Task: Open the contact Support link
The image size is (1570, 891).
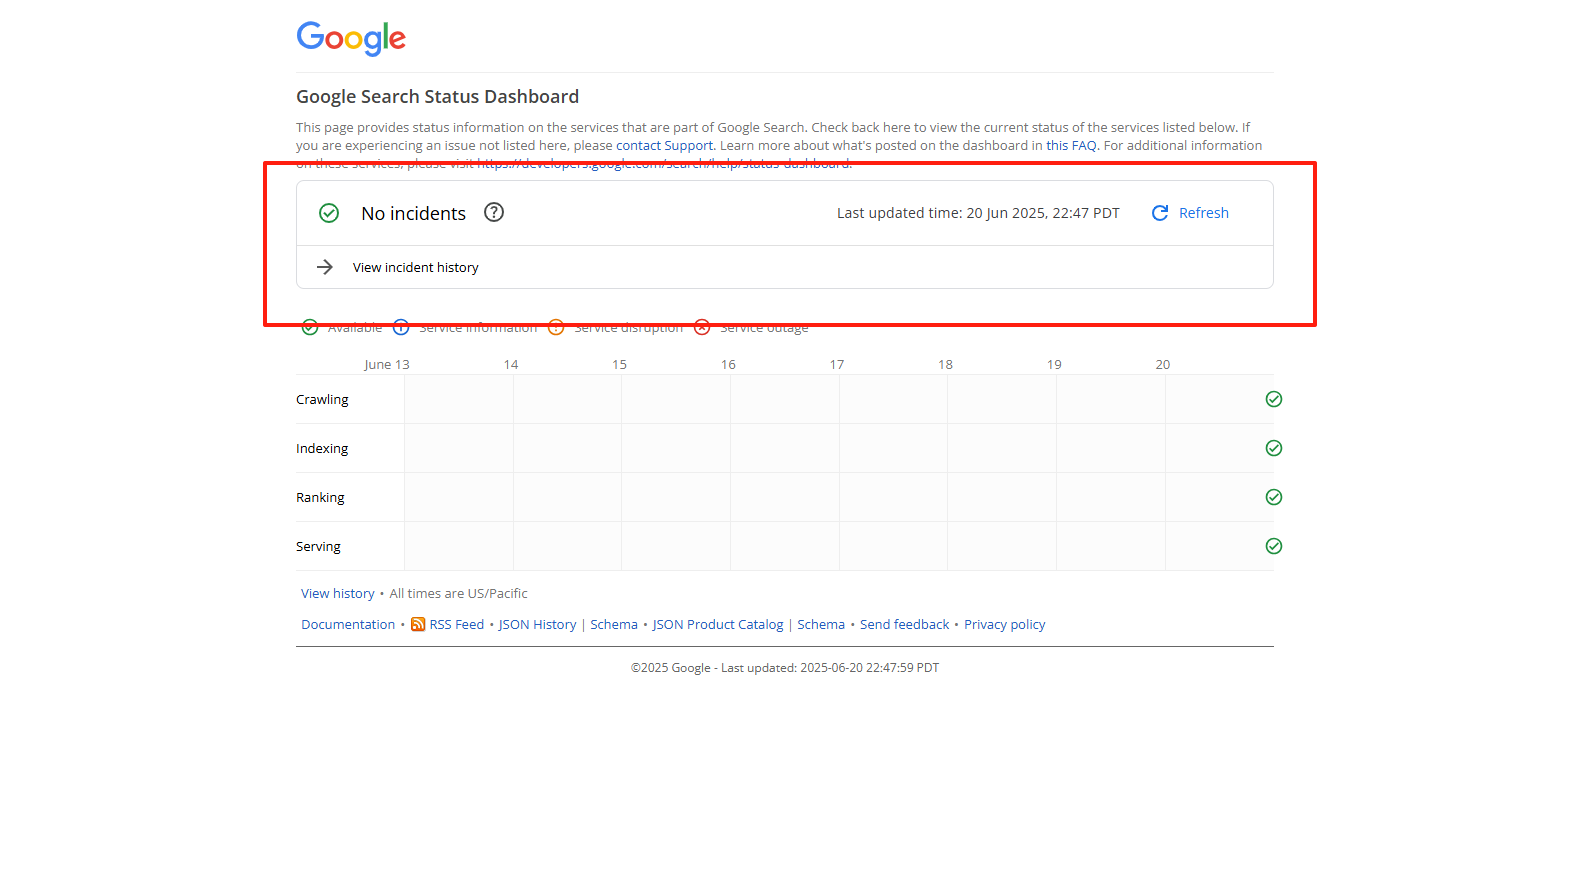Action: [664, 146]
